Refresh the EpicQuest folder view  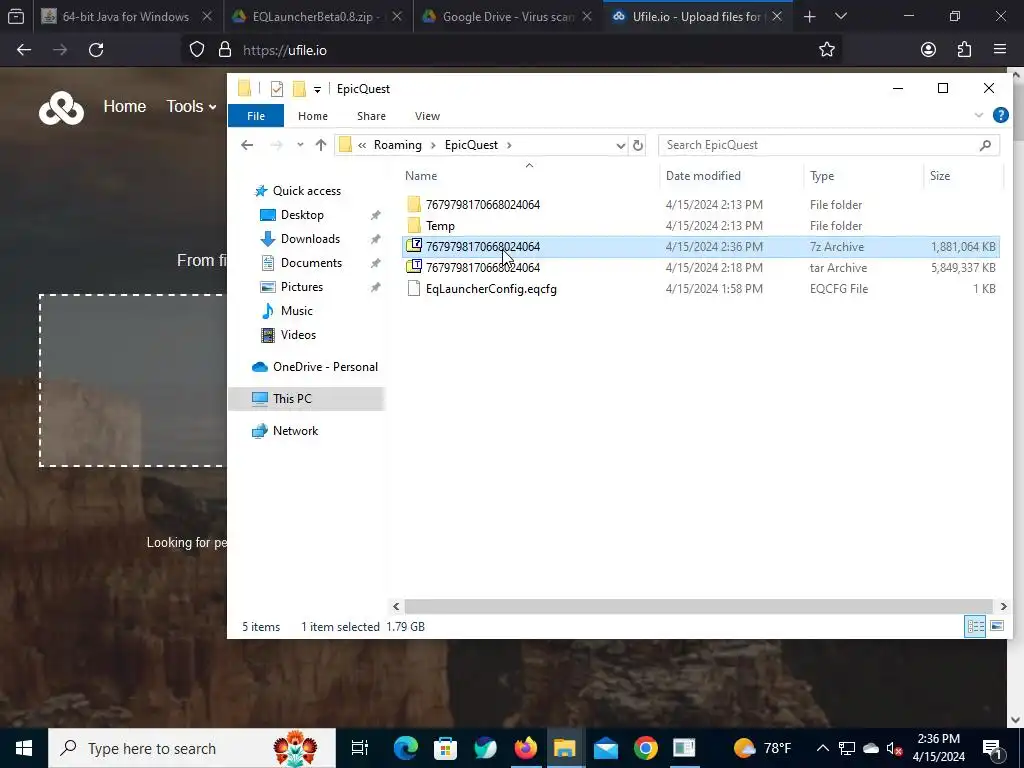click(x=638, y=146)
